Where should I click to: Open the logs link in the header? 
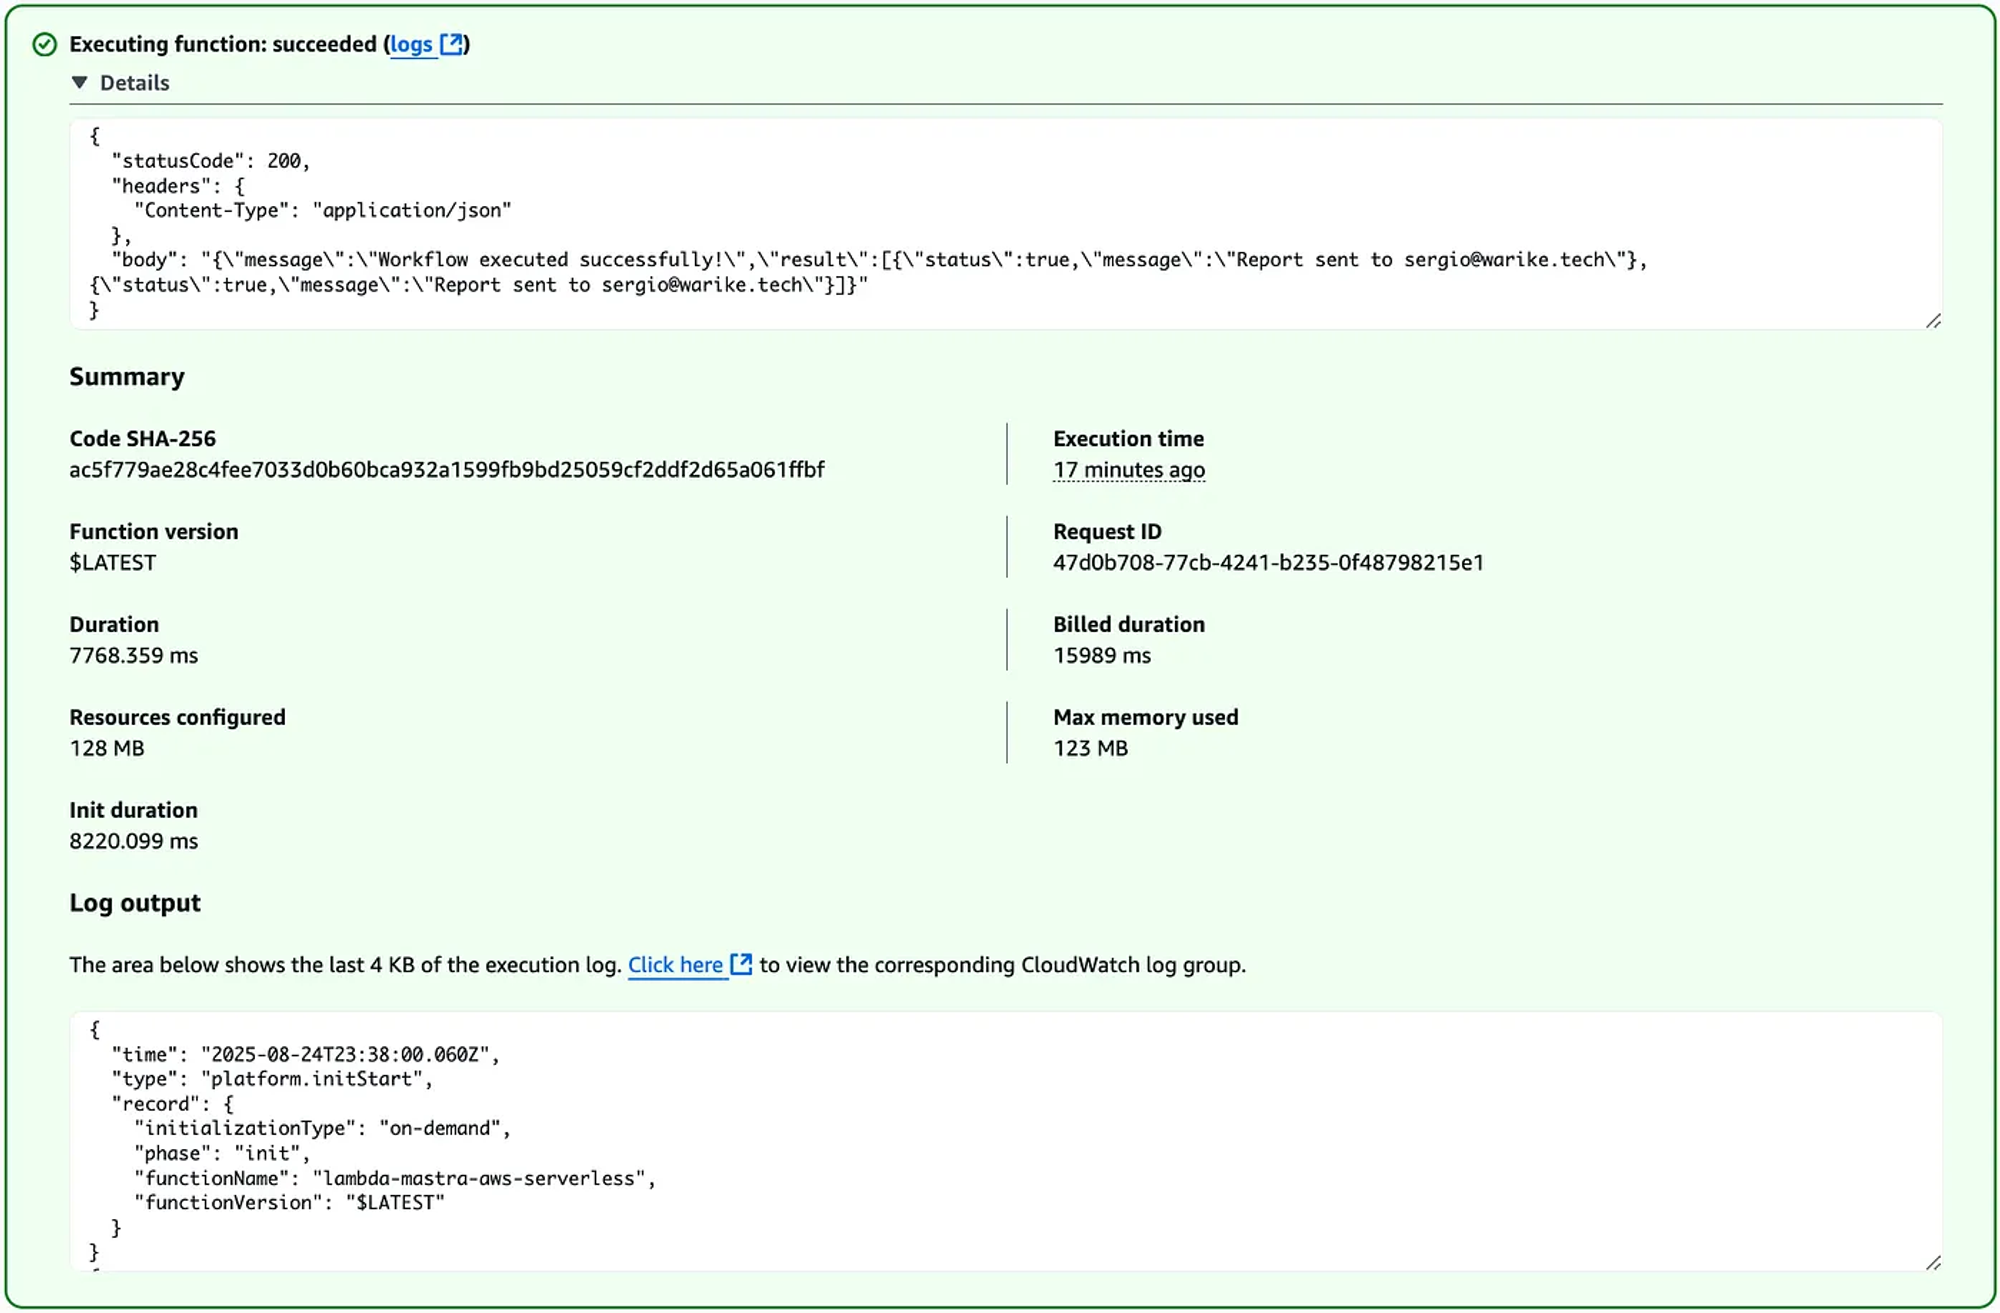coord(410,44)
